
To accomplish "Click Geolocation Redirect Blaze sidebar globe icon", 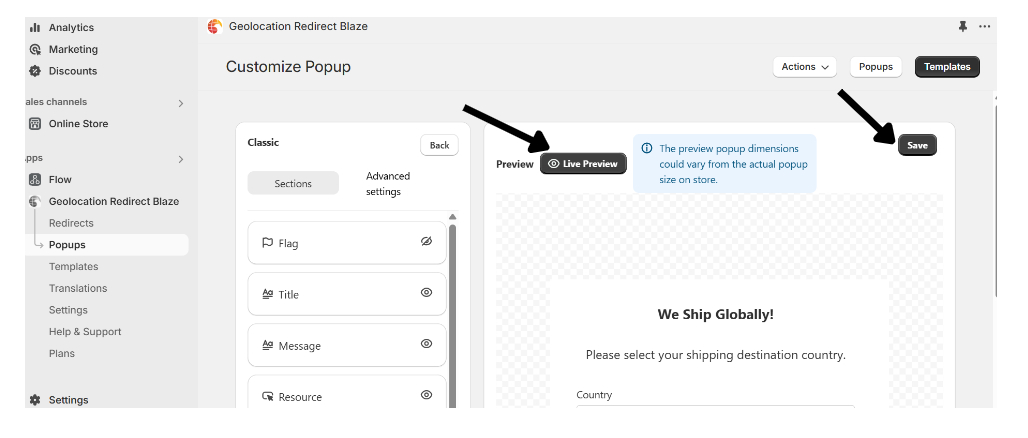I will 35,201.
